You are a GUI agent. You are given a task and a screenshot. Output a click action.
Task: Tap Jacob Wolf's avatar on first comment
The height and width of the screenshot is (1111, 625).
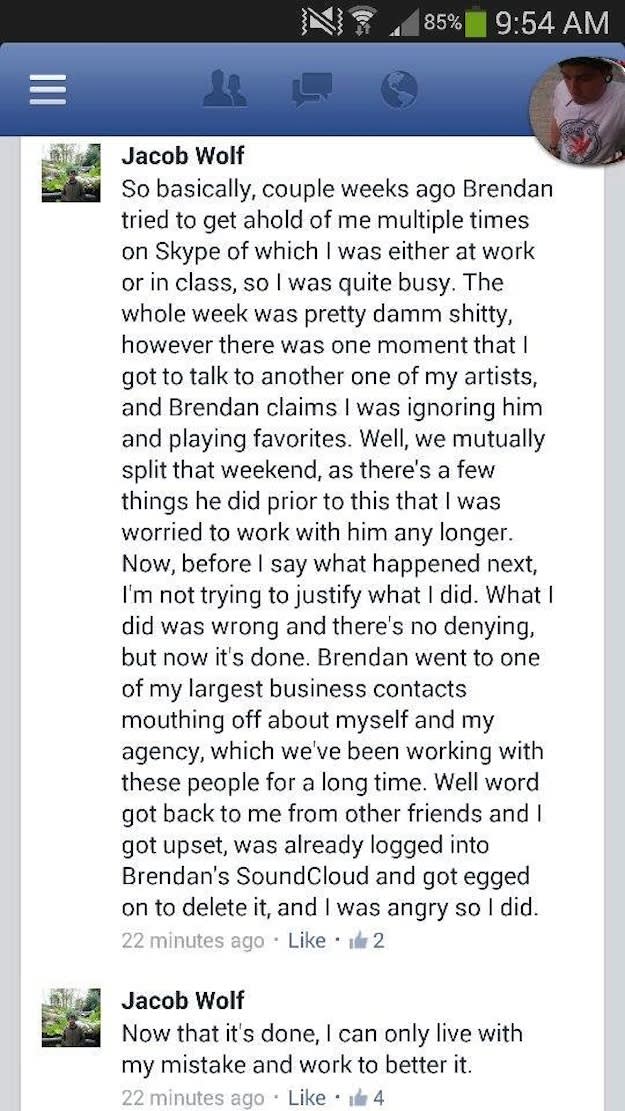pyautogui.click(x=71, y=173)
